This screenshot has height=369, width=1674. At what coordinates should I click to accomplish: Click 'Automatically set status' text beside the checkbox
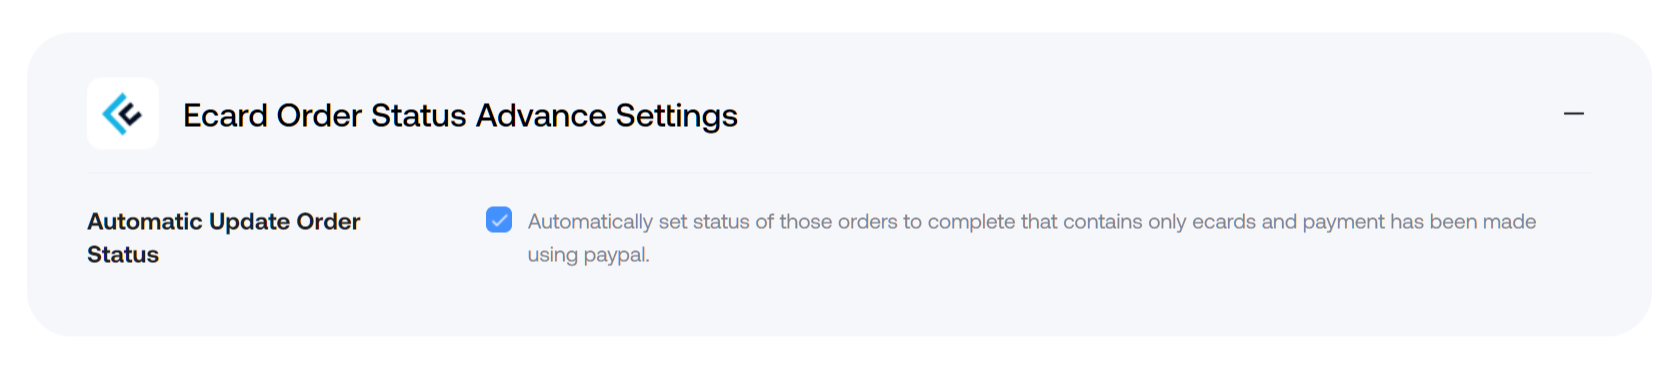click(x=638, y=222)
